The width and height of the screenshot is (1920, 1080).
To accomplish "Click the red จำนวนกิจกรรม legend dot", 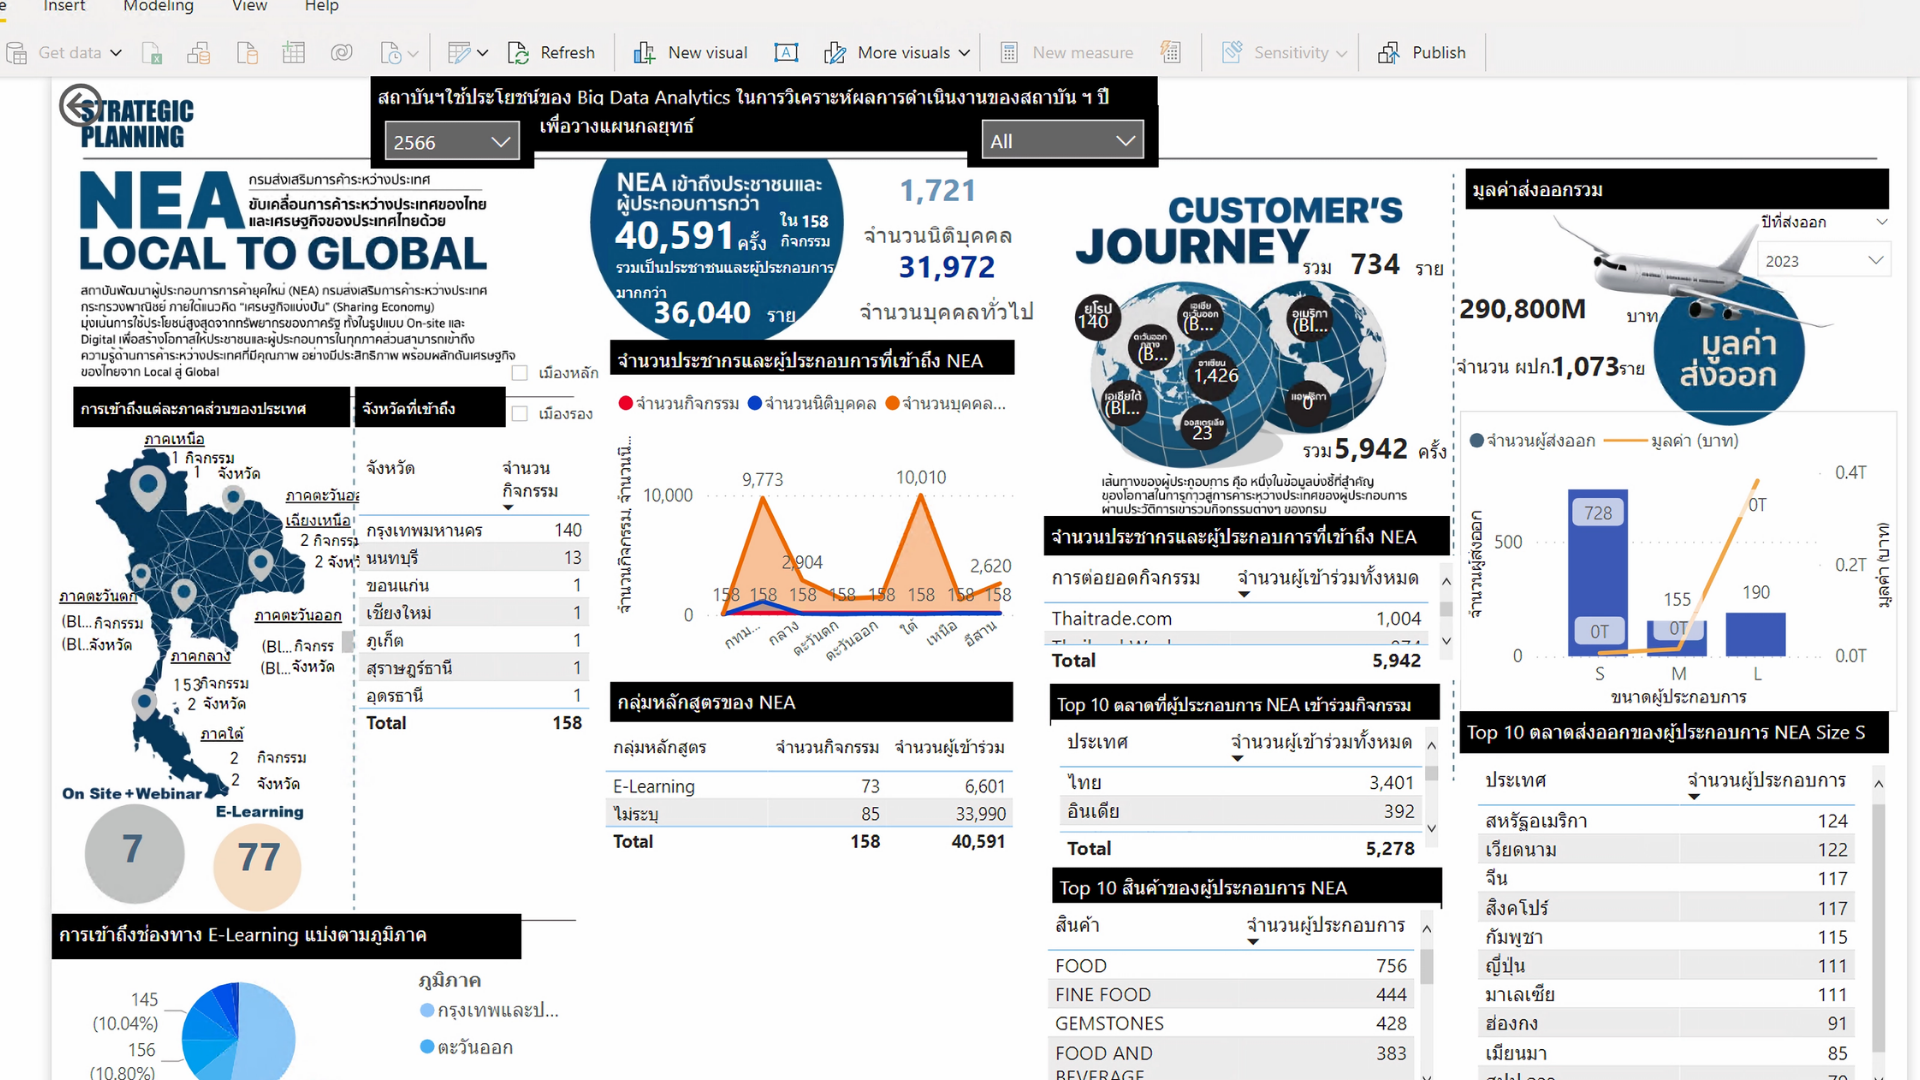I will [625, 403].
